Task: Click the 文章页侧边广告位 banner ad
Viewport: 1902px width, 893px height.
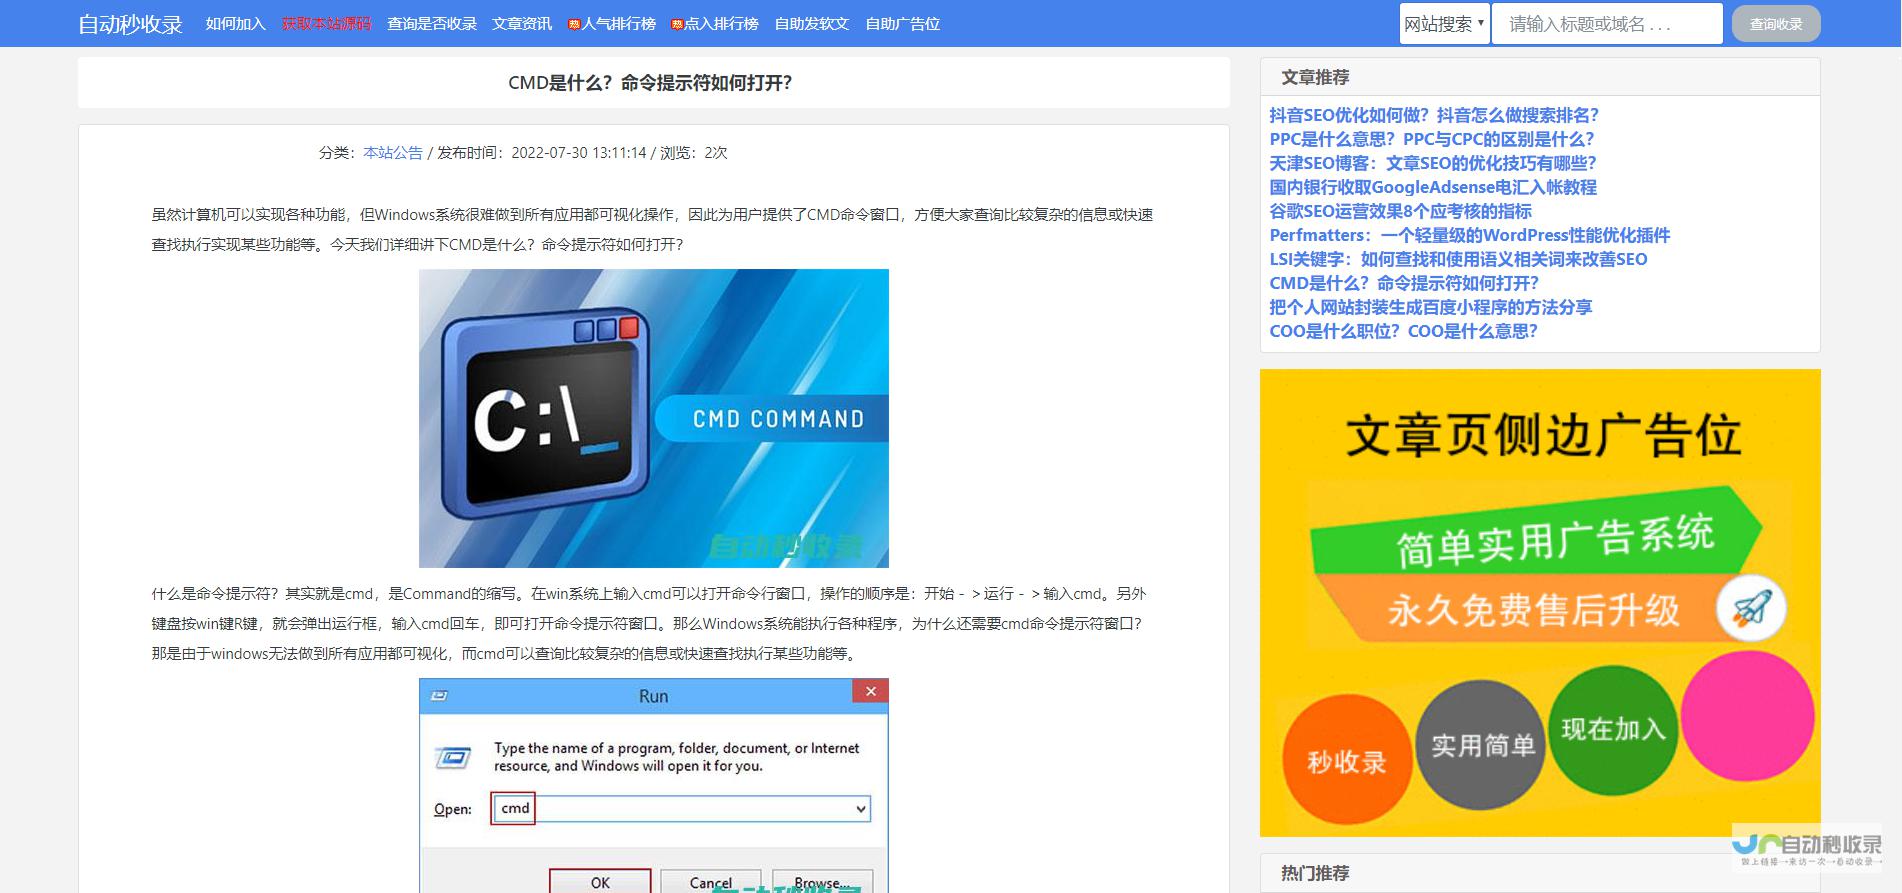Action: (1540, 602)
